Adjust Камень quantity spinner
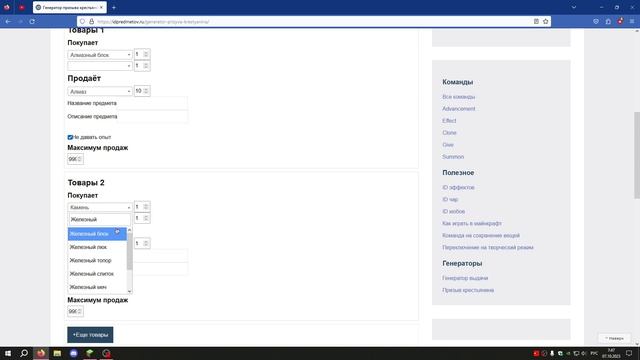 click(142, 207)
